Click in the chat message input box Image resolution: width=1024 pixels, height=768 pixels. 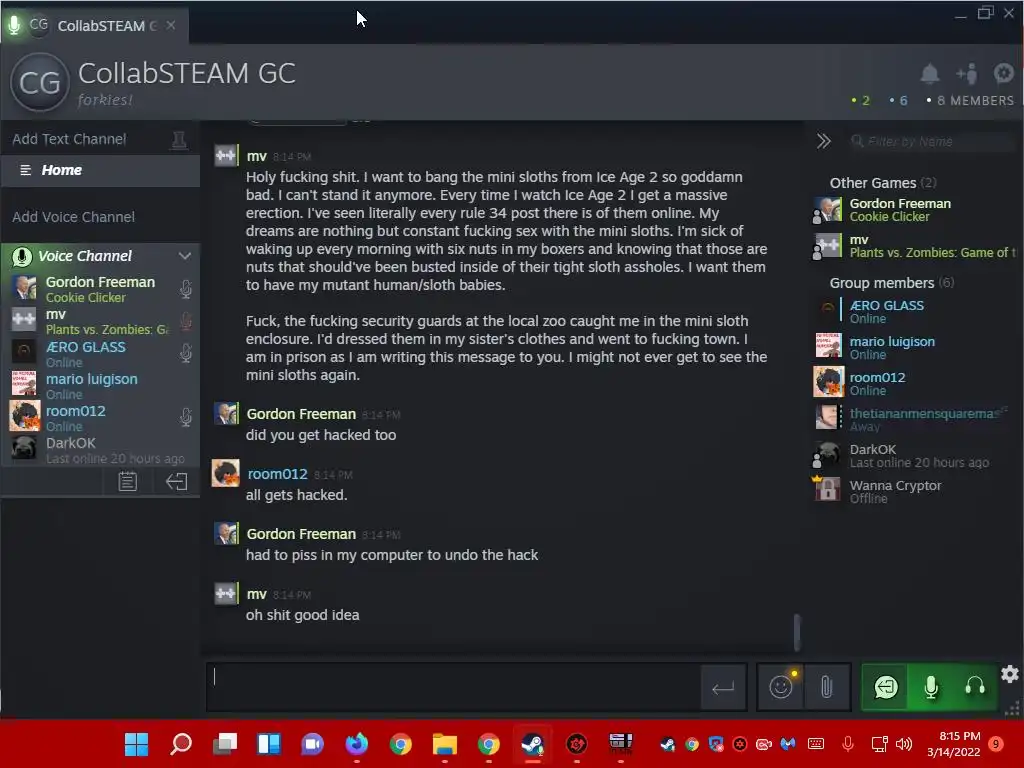pyautogui.click(x=453, y=687)
